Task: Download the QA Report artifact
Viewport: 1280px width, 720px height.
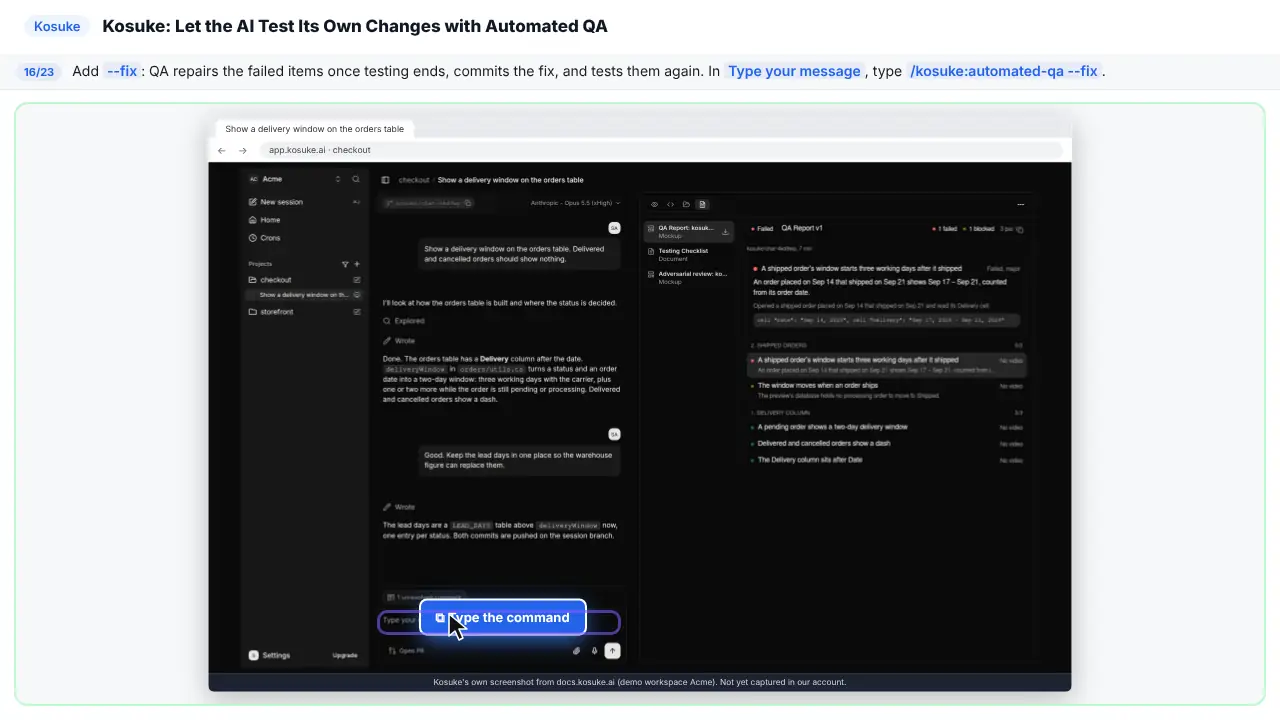Action: tap(726, 232)
